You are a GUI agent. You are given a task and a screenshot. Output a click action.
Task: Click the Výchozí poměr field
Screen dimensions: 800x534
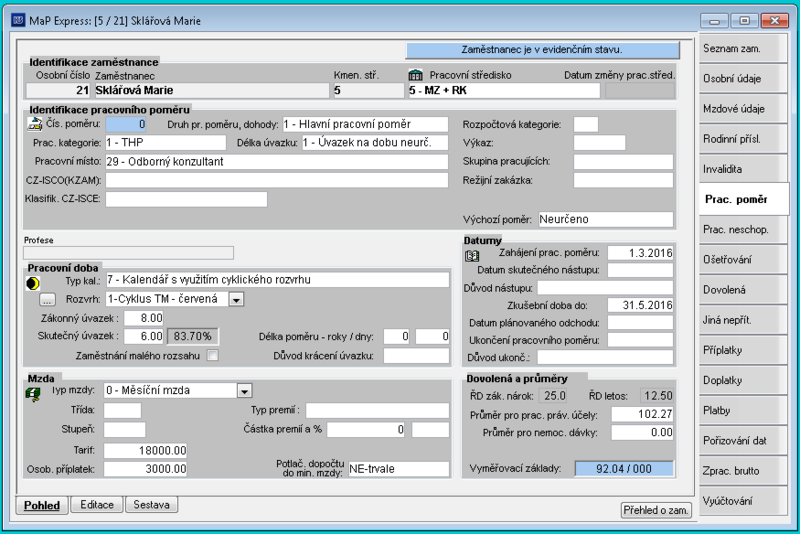[606, 219]
